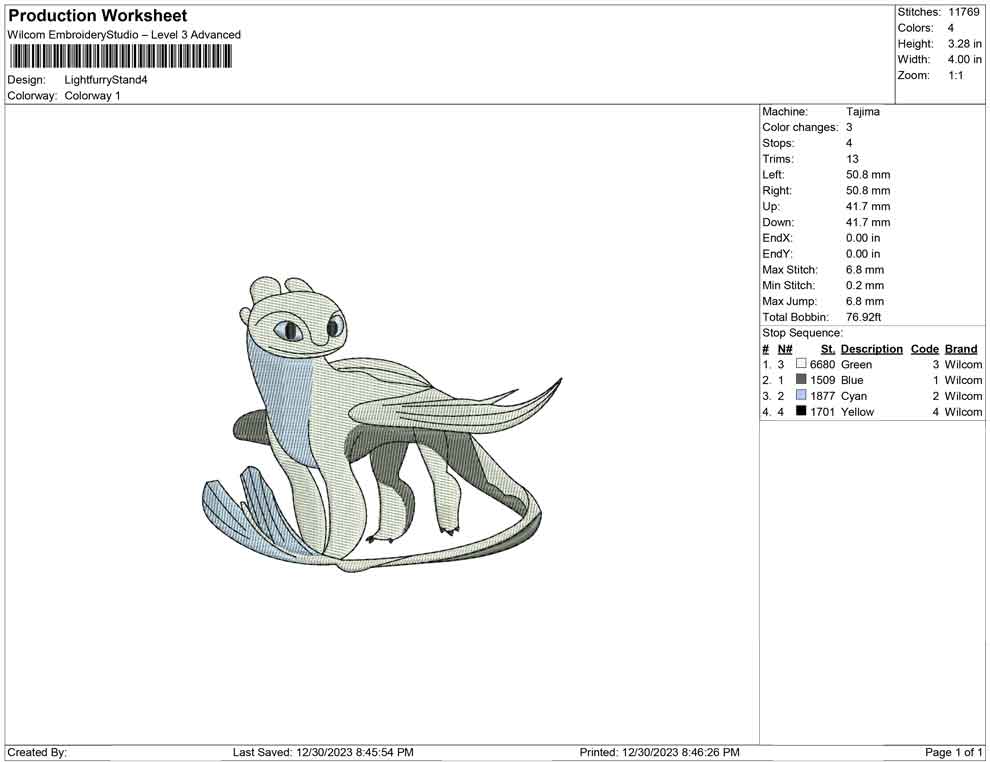Click the 'Green' description in stop row 1
This screenshot has width=990, height=762.
pos(856,364)
